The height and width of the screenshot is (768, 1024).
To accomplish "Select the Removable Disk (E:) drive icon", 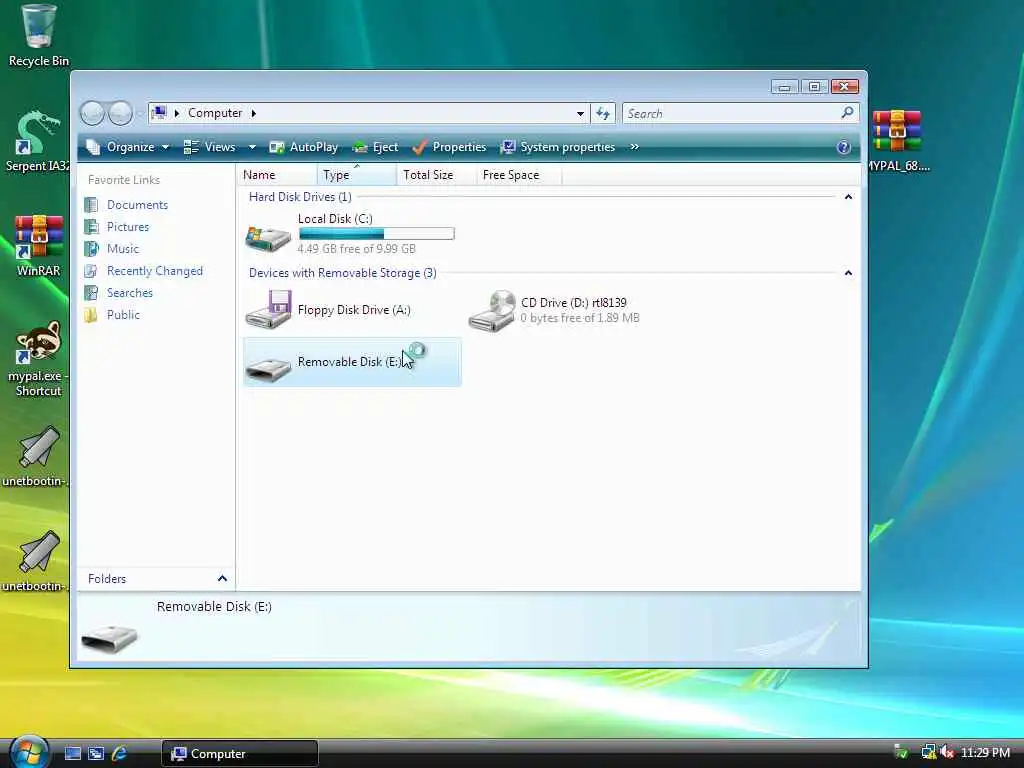I will (268, 370).
